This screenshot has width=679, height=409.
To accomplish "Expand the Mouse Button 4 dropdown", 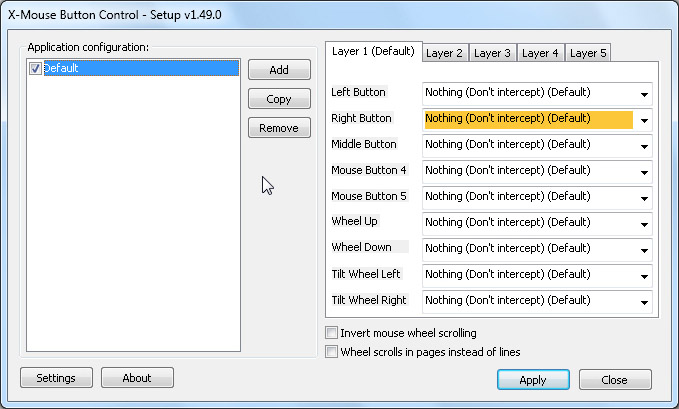I will (537, 172).
